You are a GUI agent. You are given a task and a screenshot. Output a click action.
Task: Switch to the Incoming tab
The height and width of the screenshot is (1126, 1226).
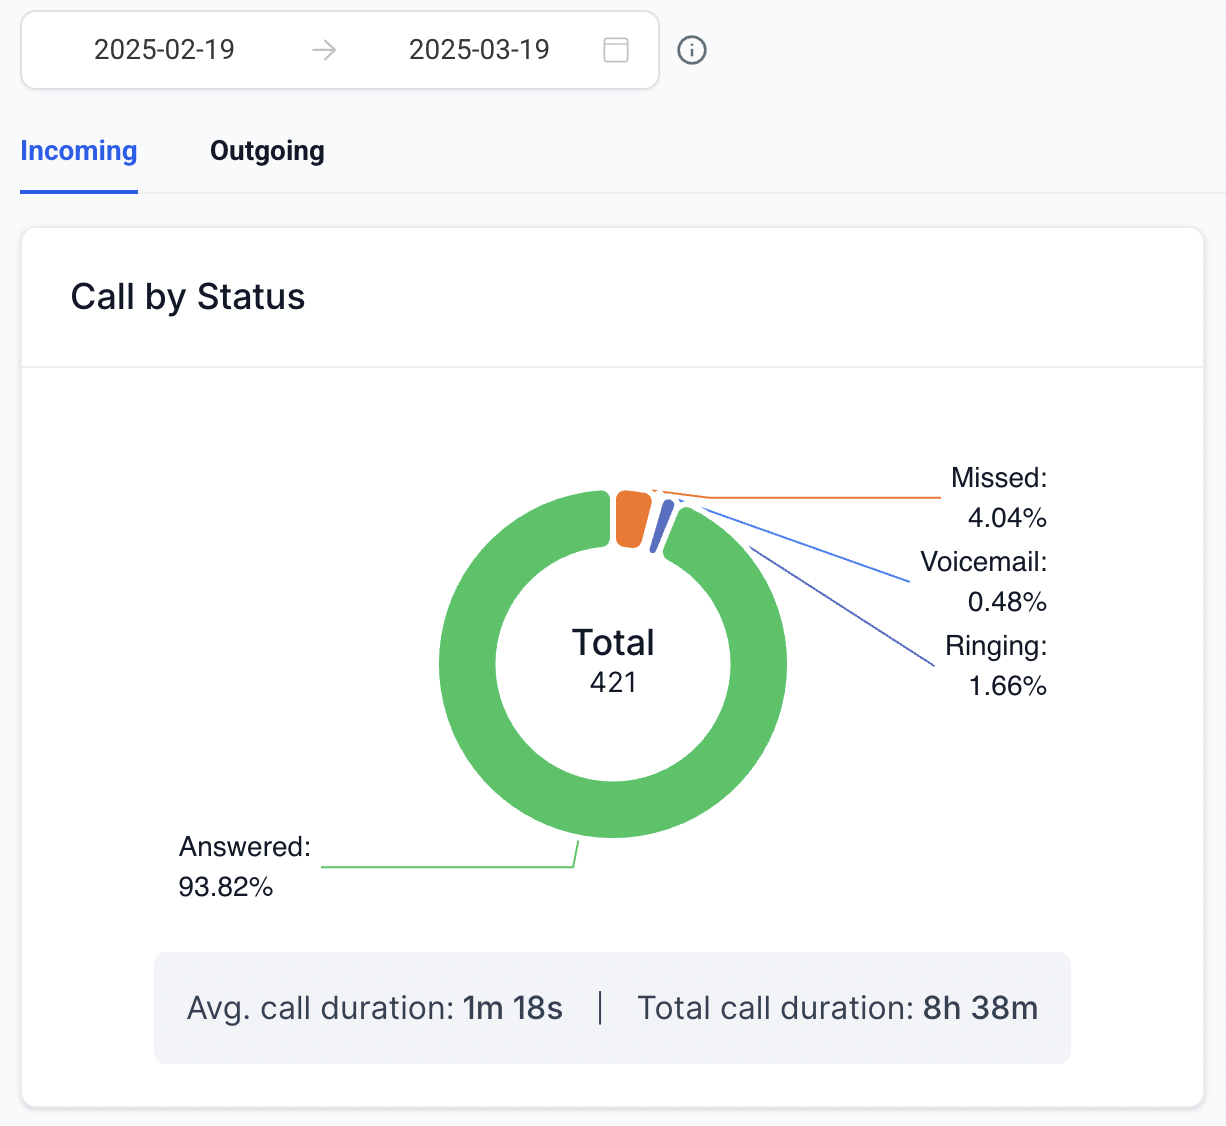point(79,151)
